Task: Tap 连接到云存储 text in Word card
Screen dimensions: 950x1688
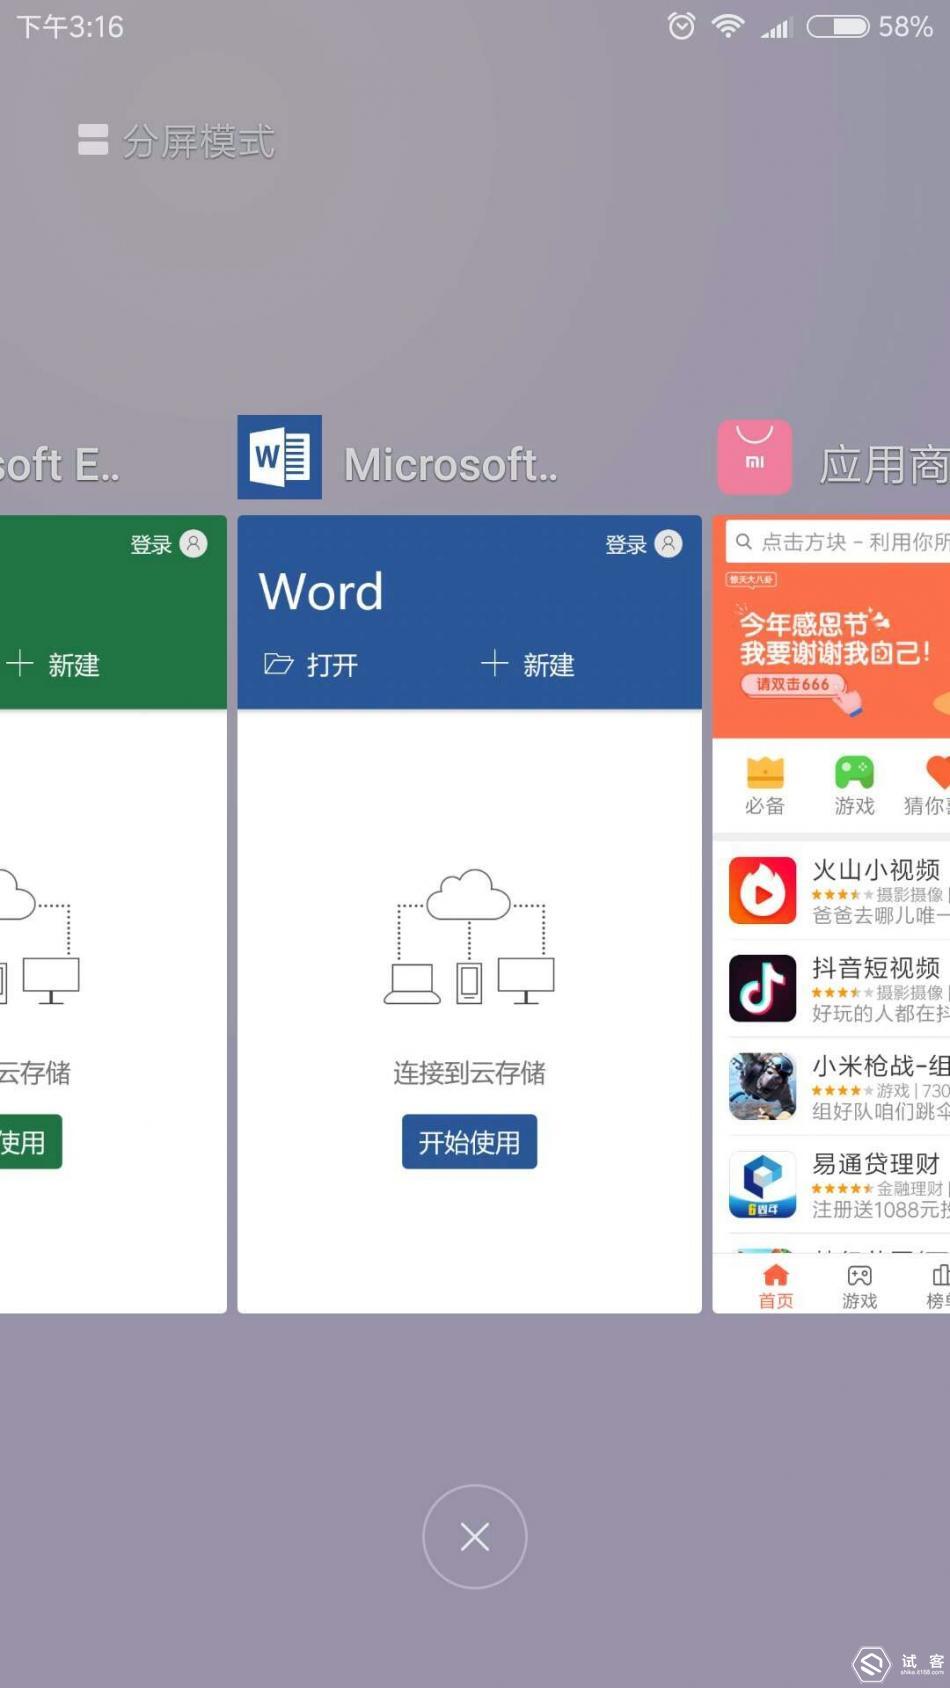Action: (x=469, y=1073)
